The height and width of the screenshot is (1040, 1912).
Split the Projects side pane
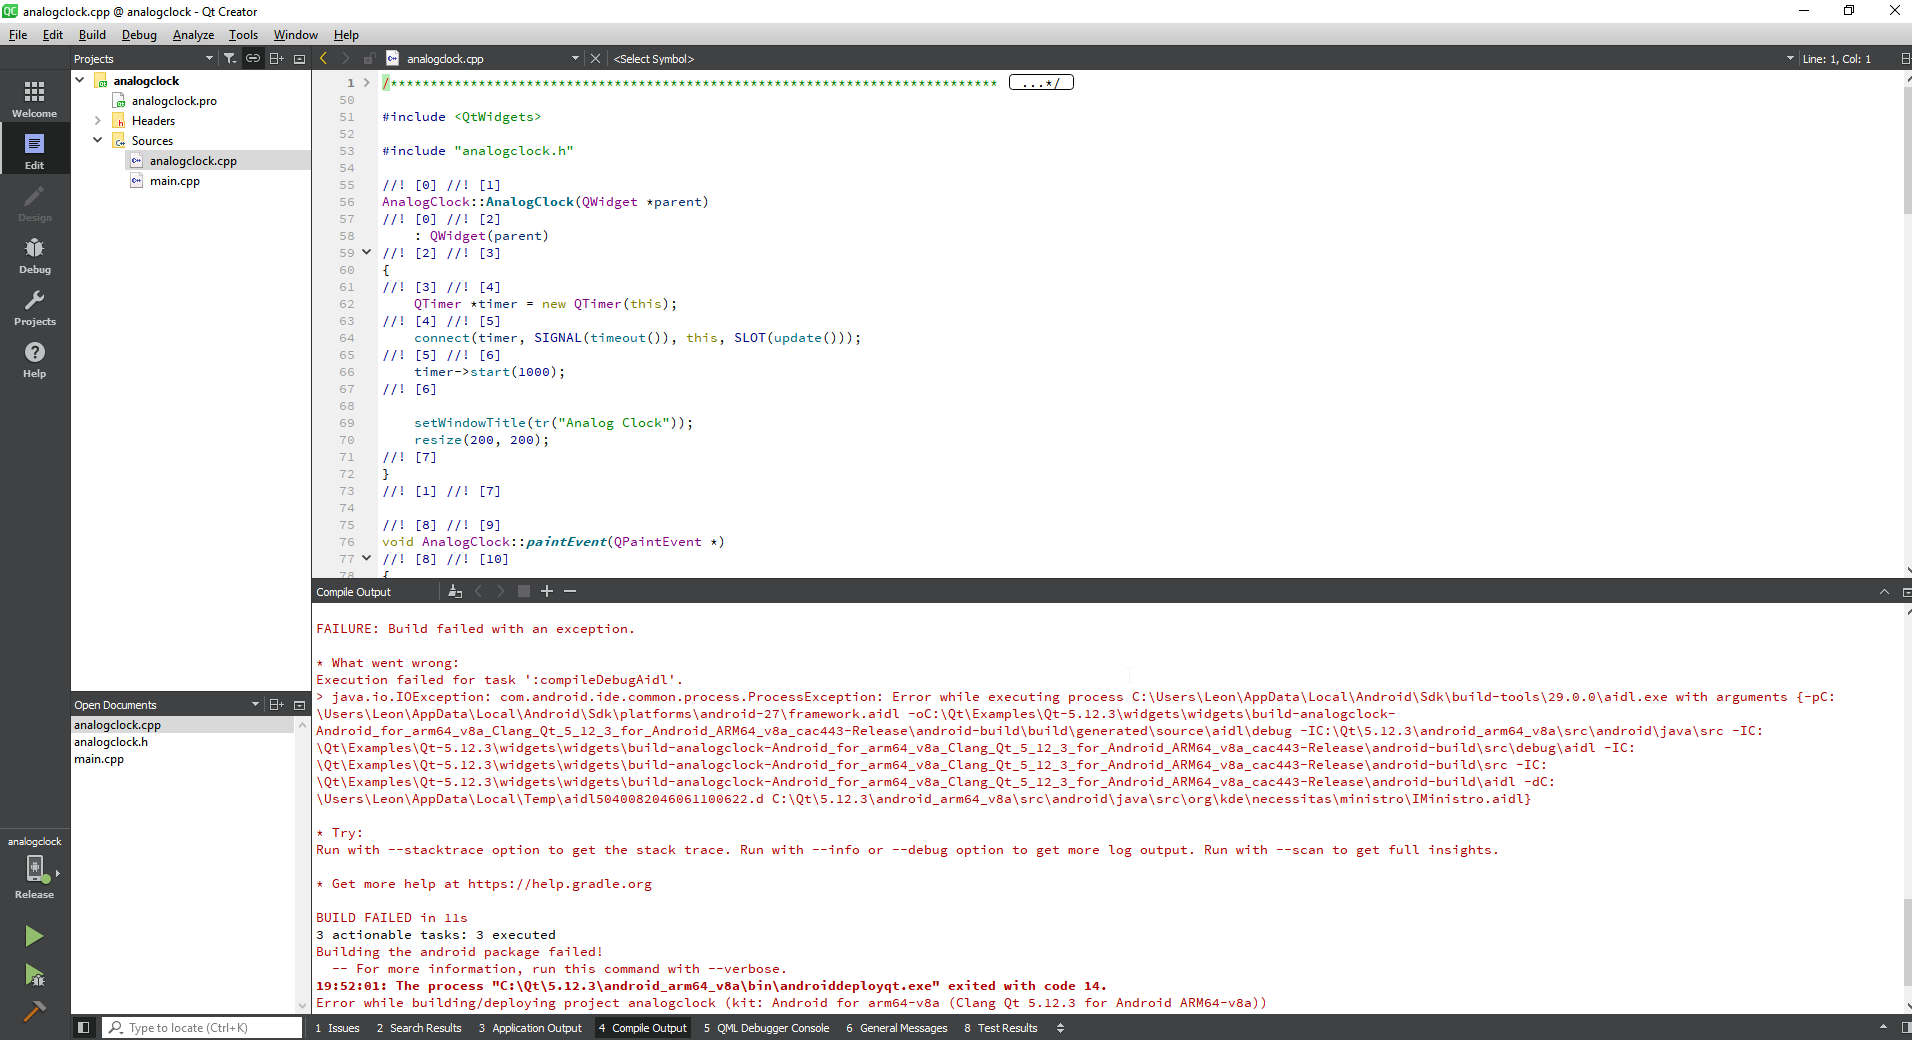(276, 59)
